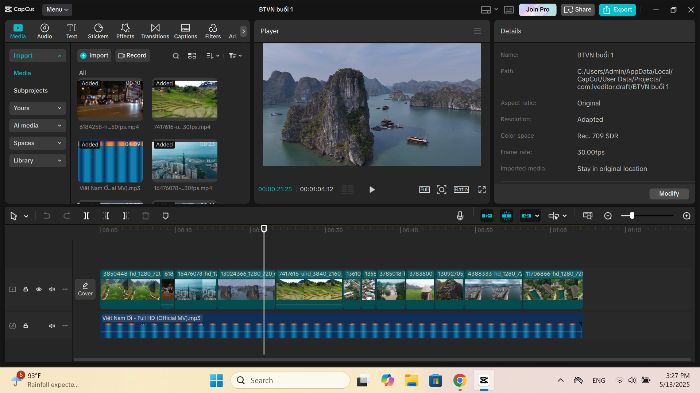Select Media under Import in sidebar

22,73
